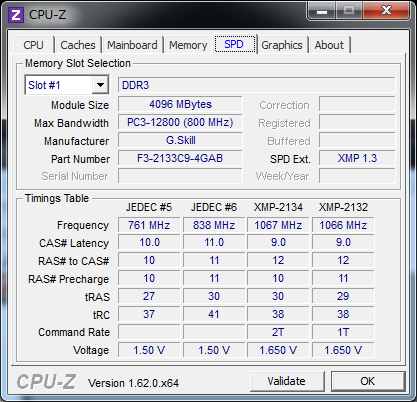This screenshot has height=402, width=417.
Task: Click the 2T command rate cell
Action: coord(278,332)
